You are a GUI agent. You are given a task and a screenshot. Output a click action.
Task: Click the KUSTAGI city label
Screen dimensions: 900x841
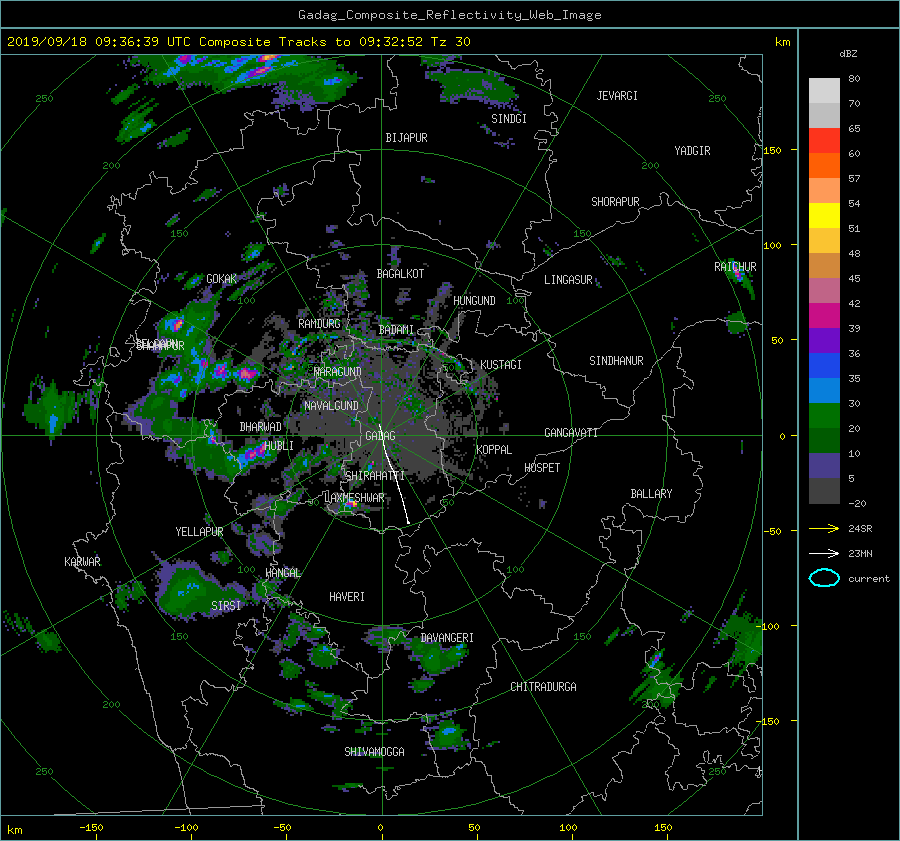point(501,365)
